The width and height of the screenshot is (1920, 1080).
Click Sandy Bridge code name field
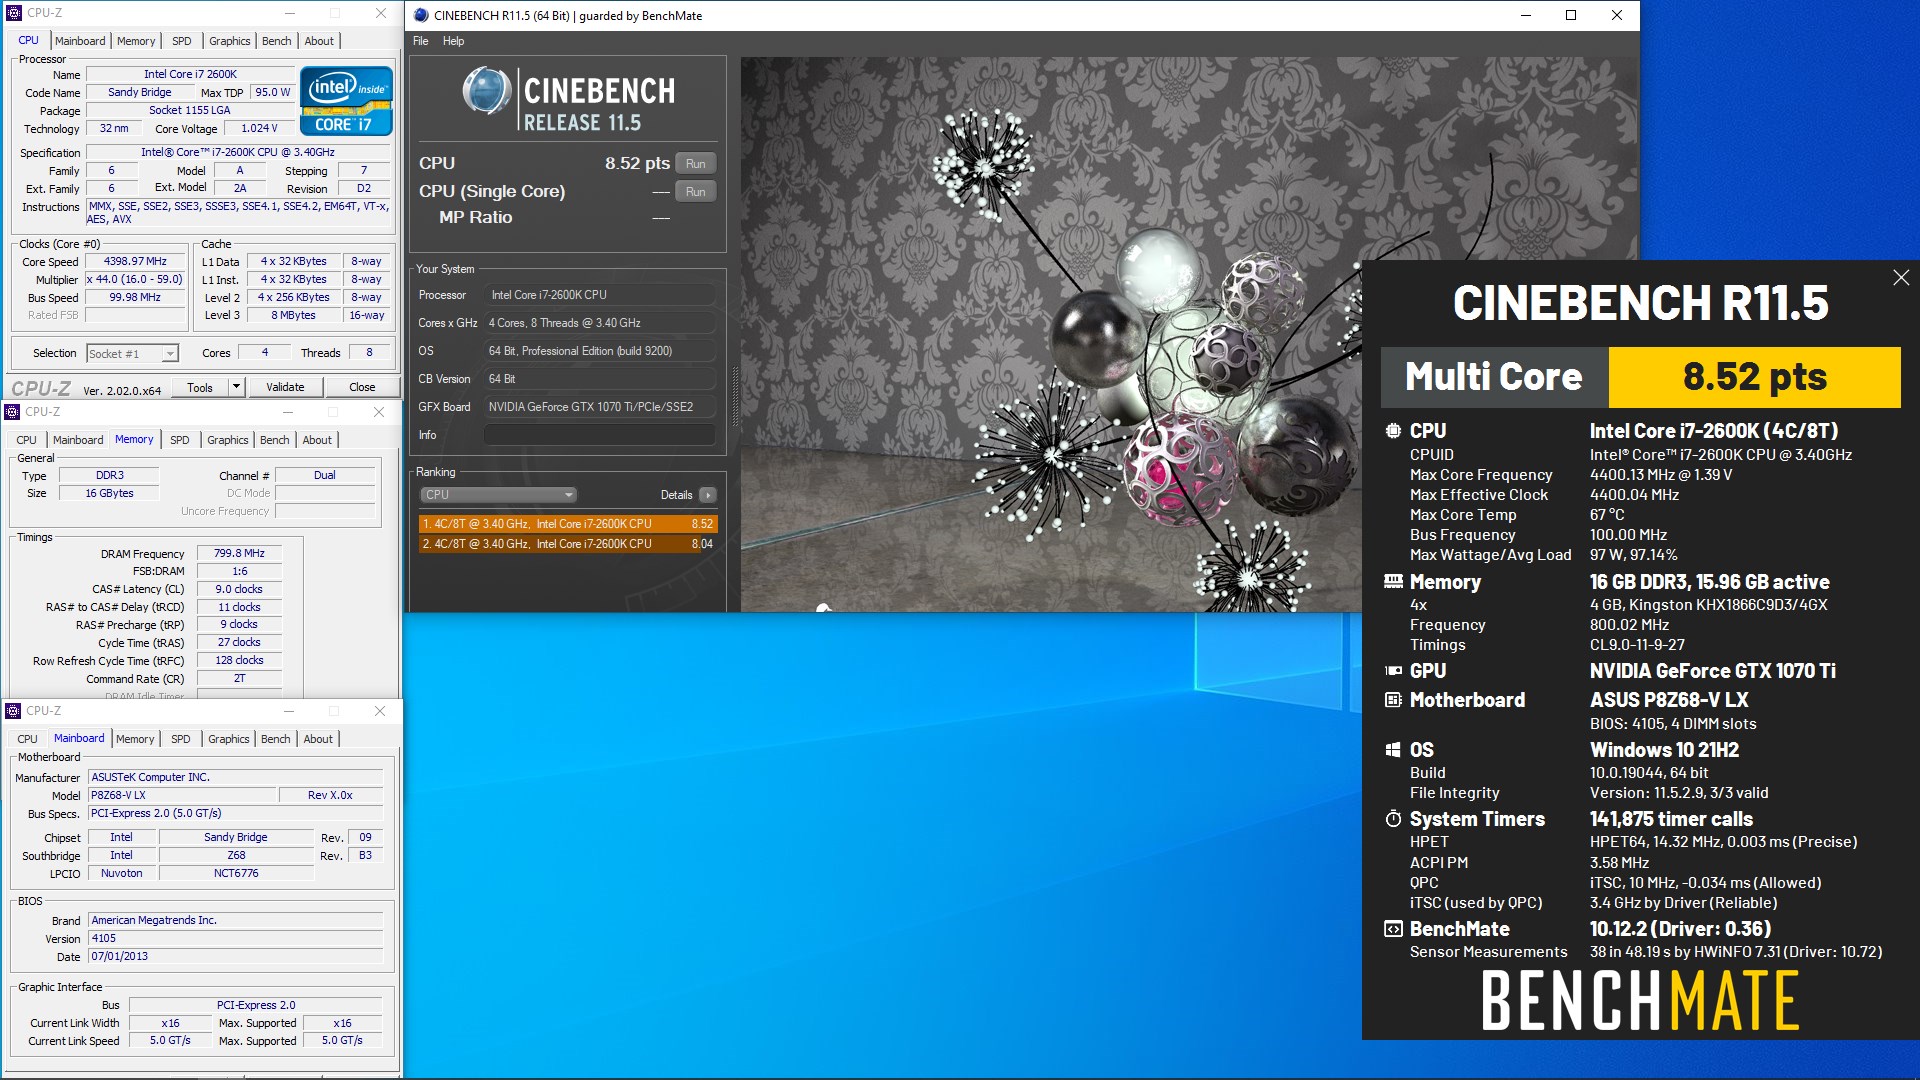tap(140, 92)
